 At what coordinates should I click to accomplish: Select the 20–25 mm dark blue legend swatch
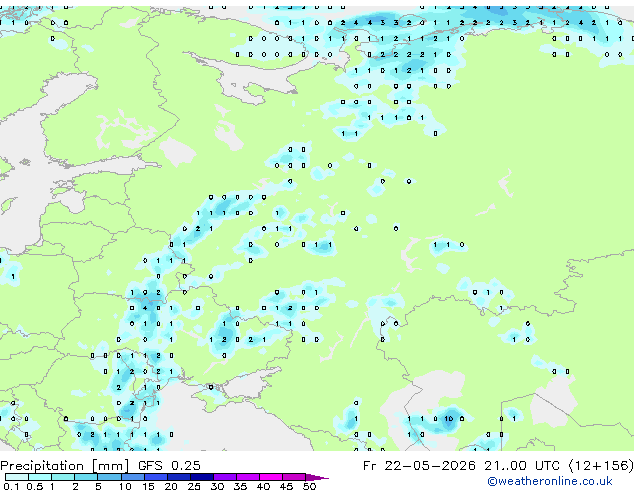click(178, 477)
